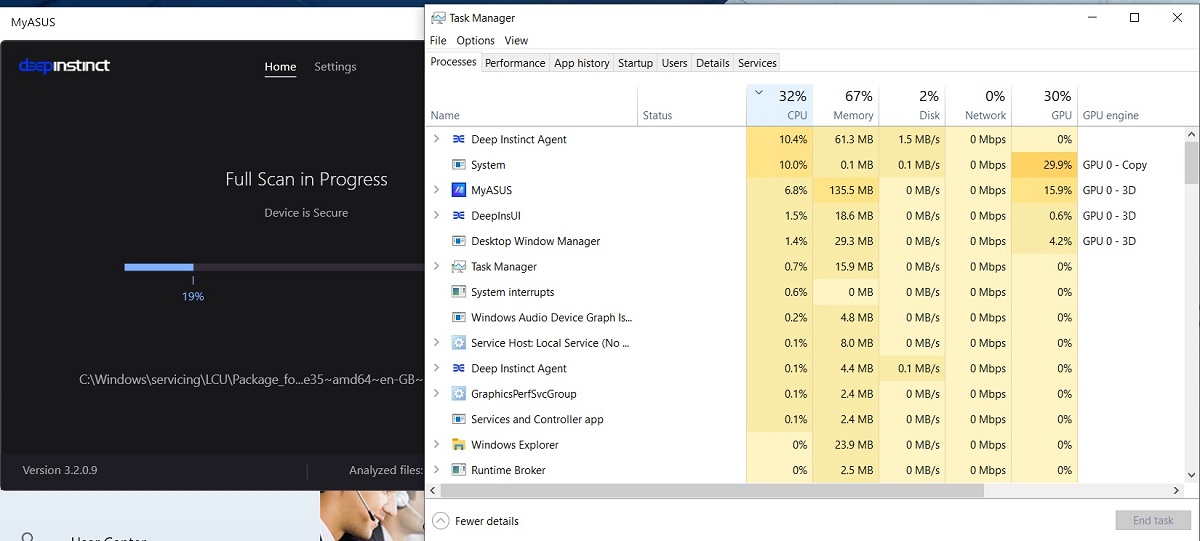Open the File menu
This screenshot has width=1200, height=541.
tap(438, 41)
